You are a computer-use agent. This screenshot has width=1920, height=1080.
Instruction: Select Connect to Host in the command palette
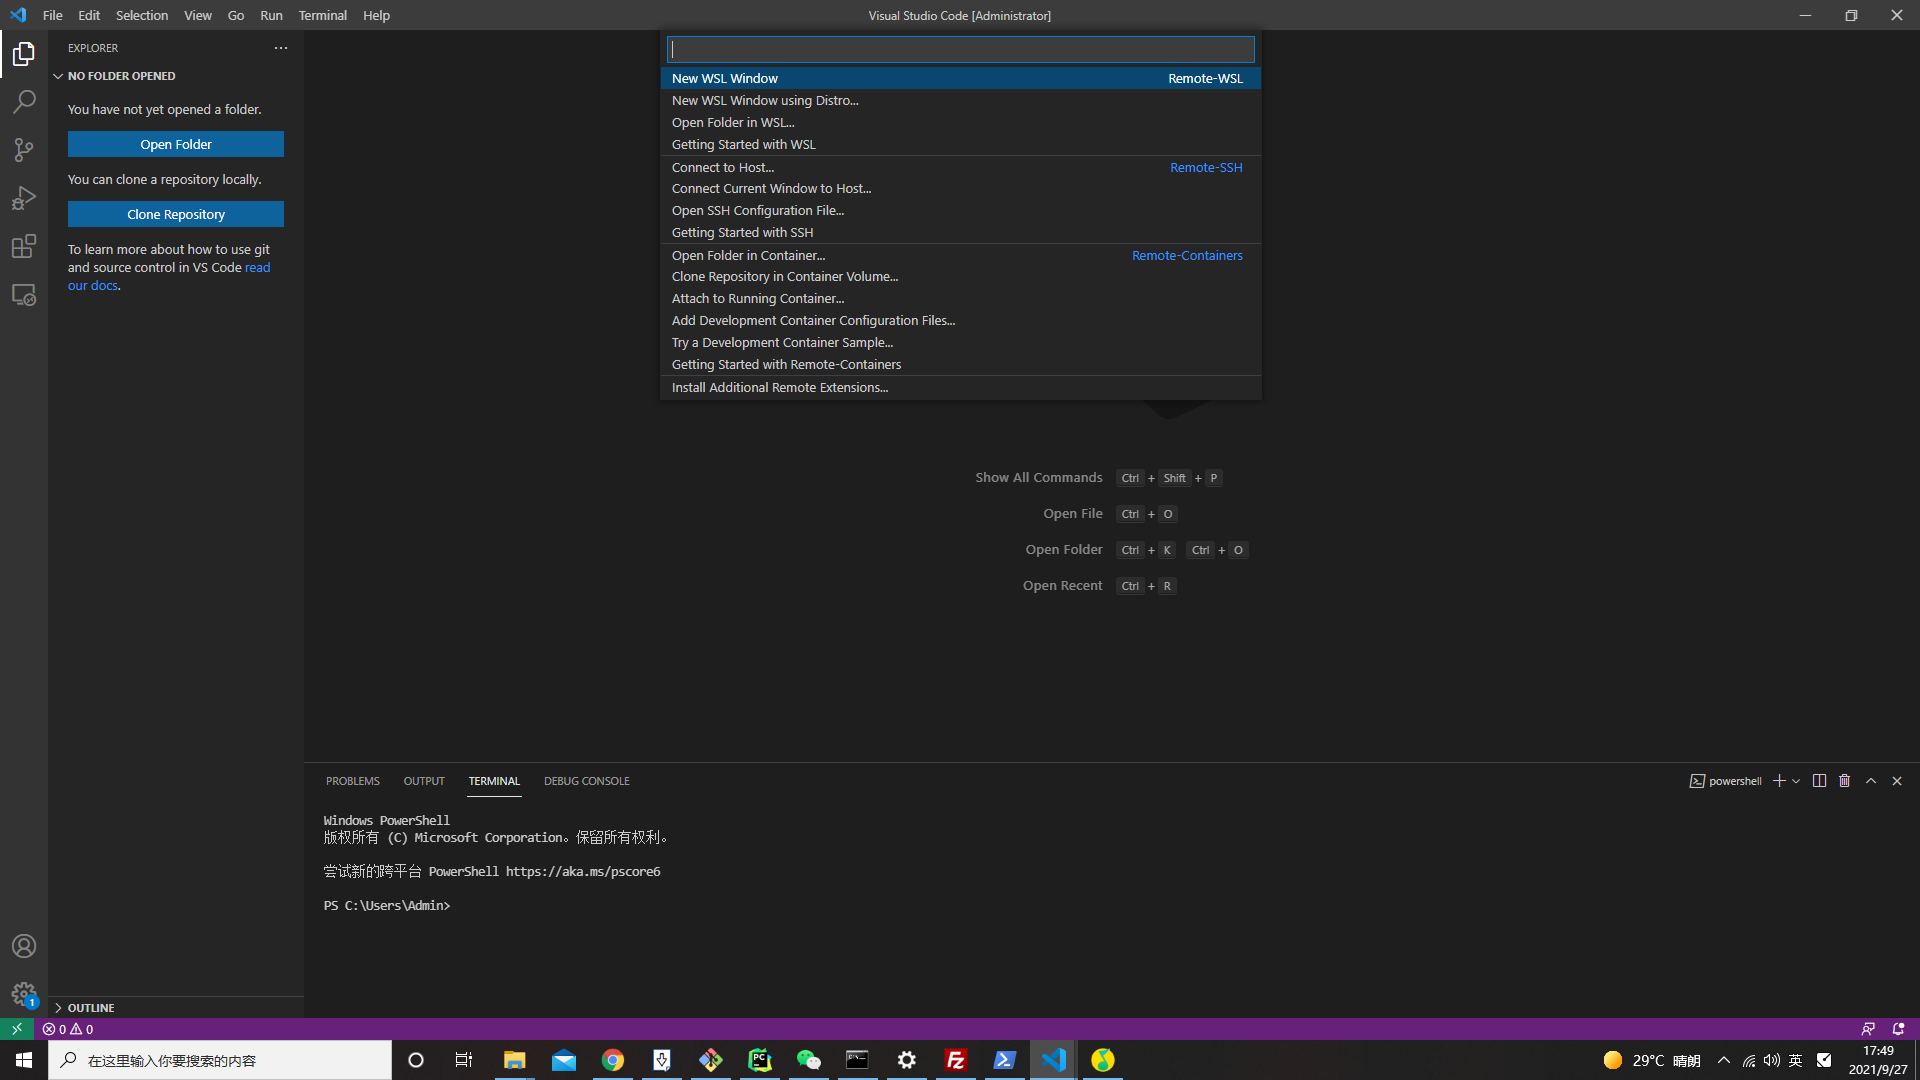pyautogui.click(x=723, y=167)
